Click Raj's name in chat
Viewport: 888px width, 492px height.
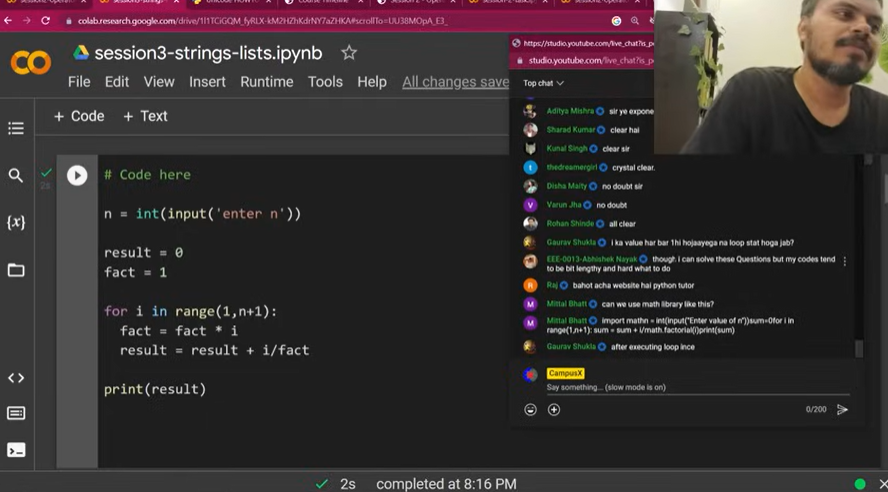tap(552, 285)
